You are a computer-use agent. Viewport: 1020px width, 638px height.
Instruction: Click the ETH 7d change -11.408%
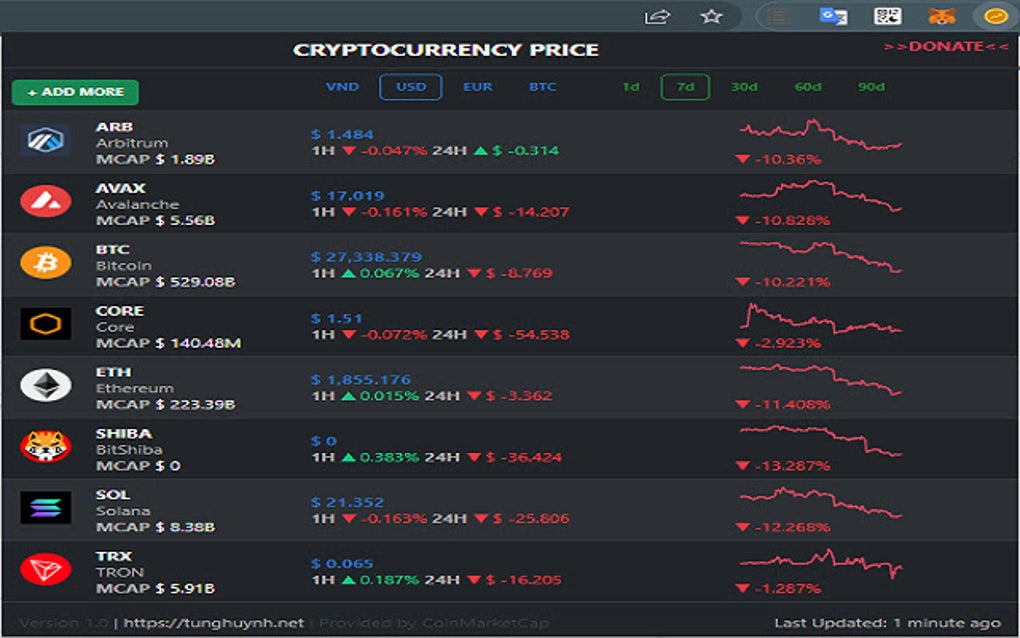783,405
